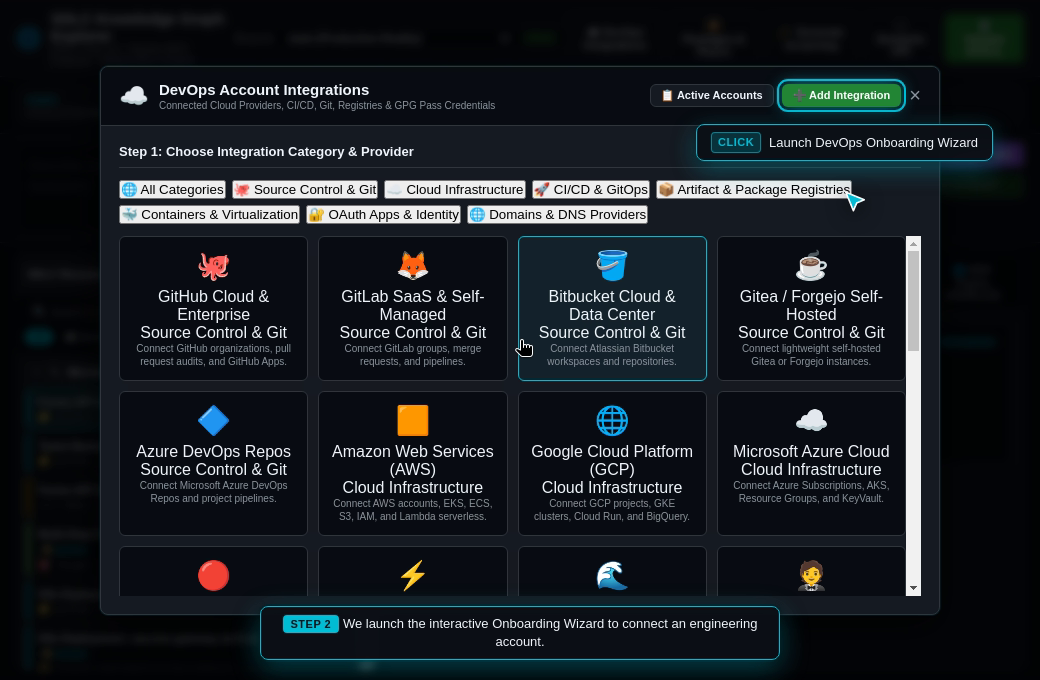This screenshot has width=1040, height=680.
Task: Click the Add Integration button
Action: point(841,96)
